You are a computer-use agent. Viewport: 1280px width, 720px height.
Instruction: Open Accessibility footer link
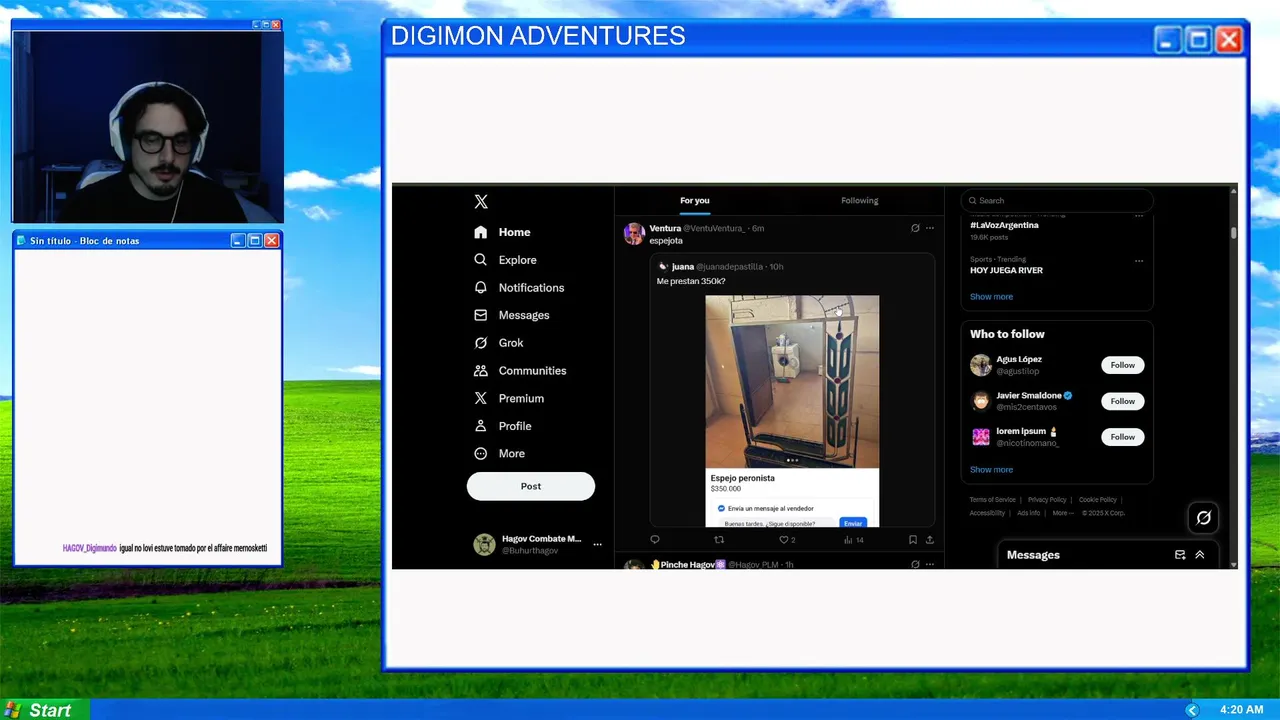click(987, 513)
